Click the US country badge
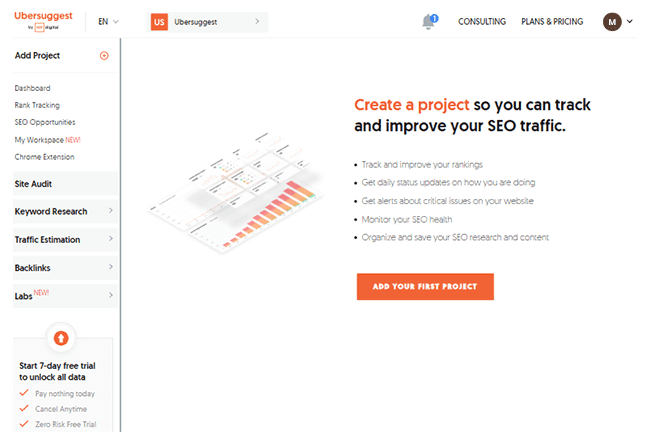The width and height of the screenshot is (649, 448). tap(159, 22)
